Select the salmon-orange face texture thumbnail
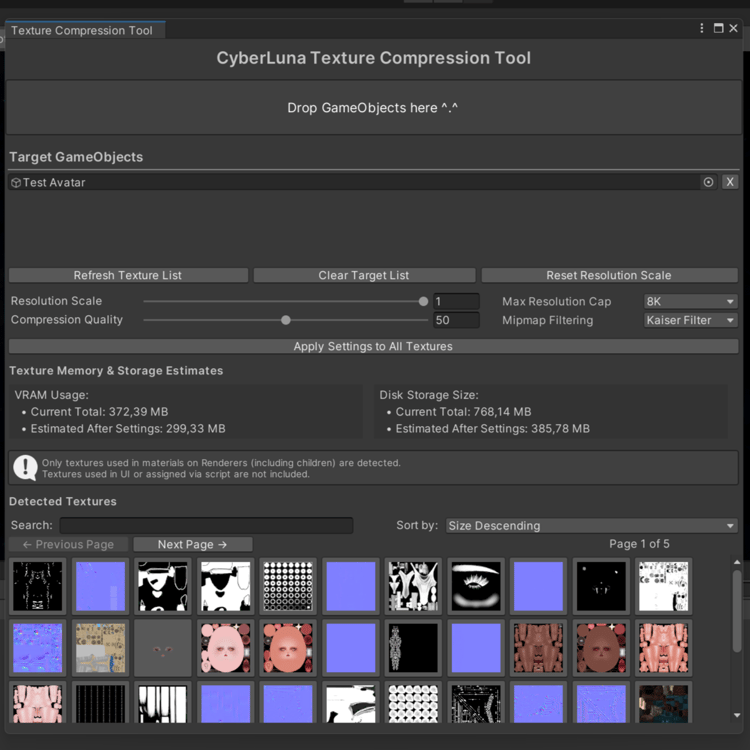Image resolution: width=750 pixels, height=750 pixels. coord(288,648)
